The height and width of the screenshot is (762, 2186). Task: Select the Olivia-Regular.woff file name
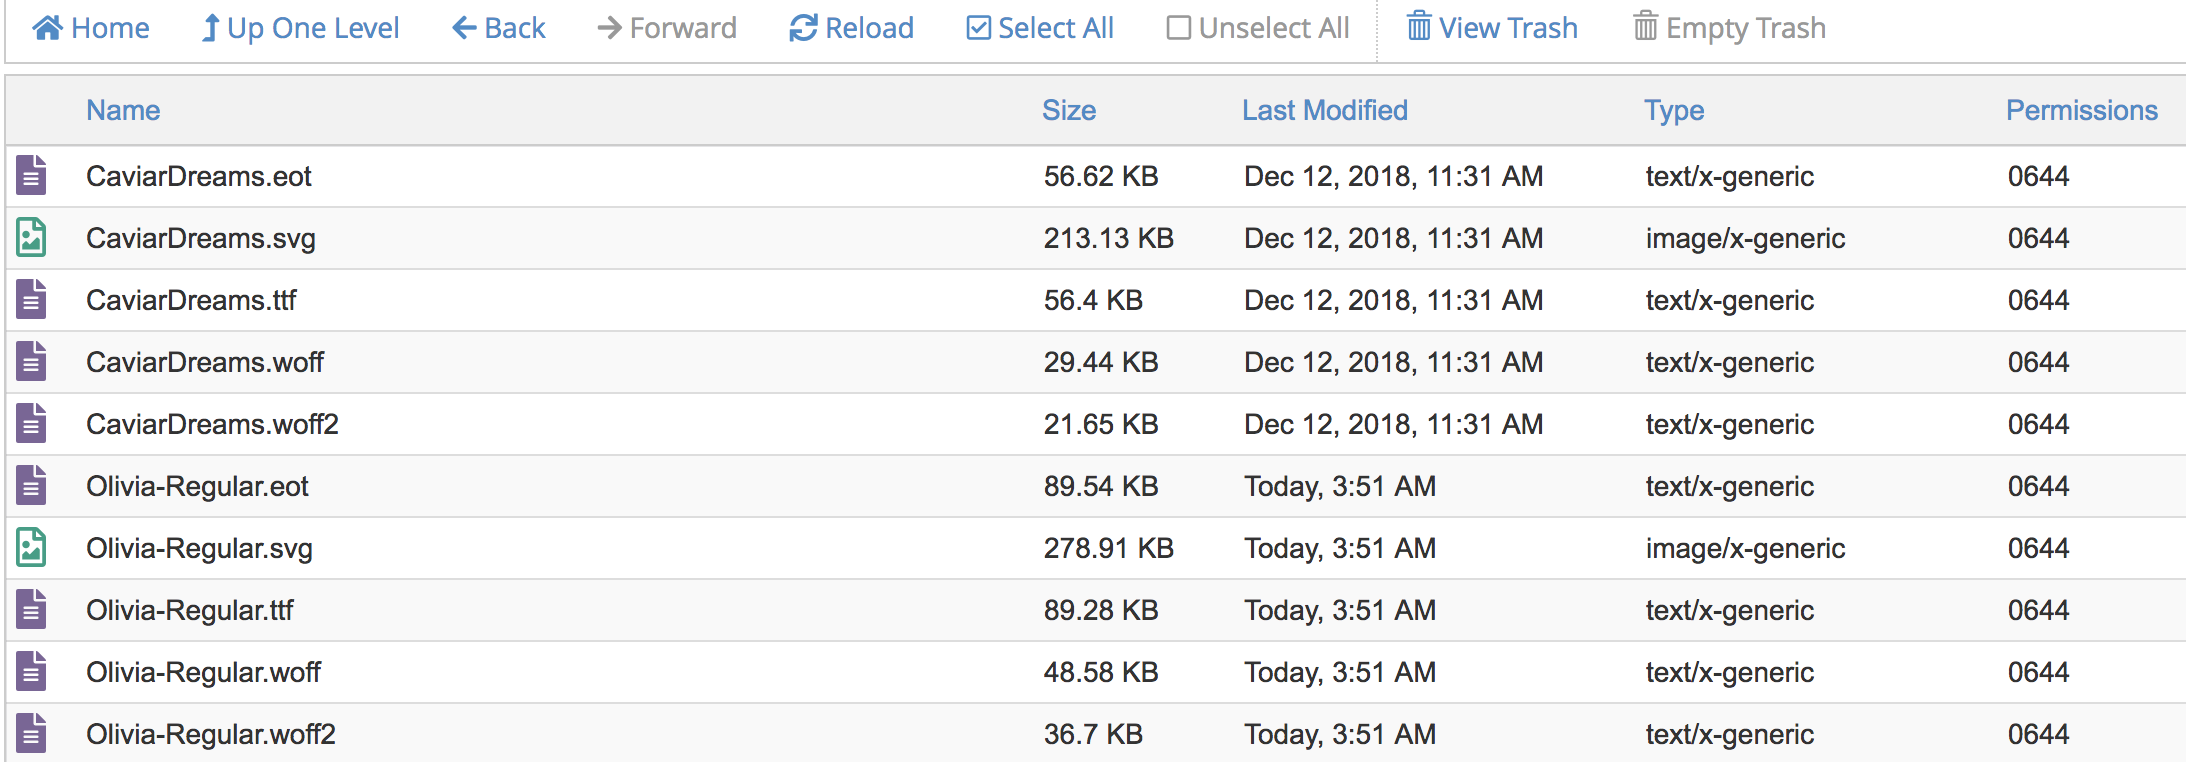pyautogui.click(x=203, y=673)
